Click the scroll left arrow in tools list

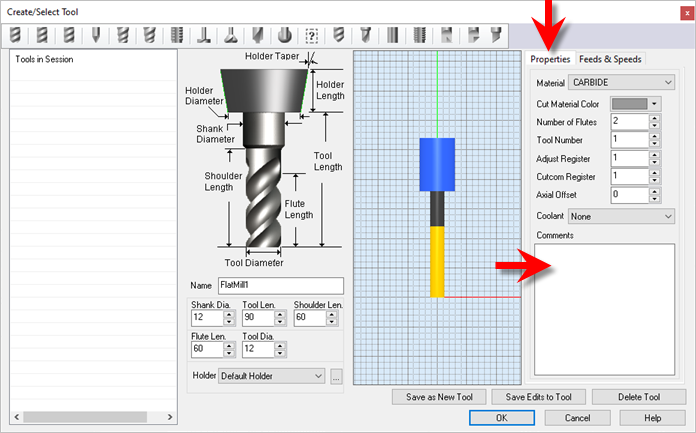click(17, 417)
